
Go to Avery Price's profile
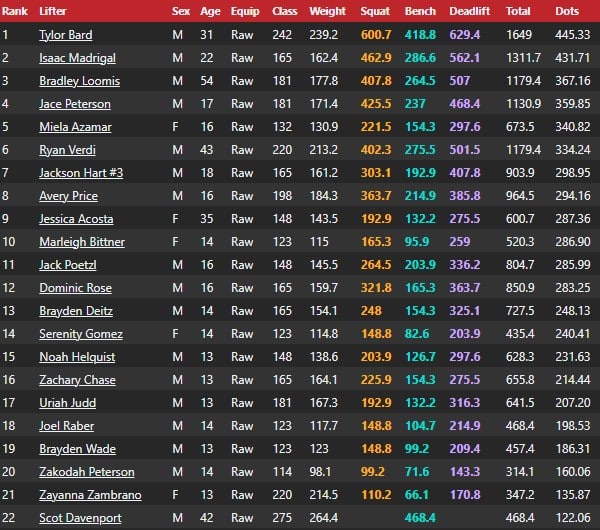68,196
